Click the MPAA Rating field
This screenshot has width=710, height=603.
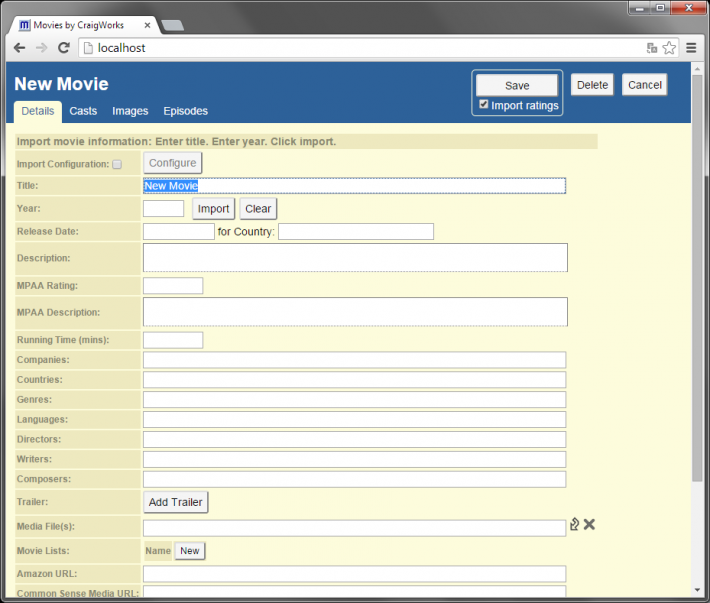(x=173, y=286)
